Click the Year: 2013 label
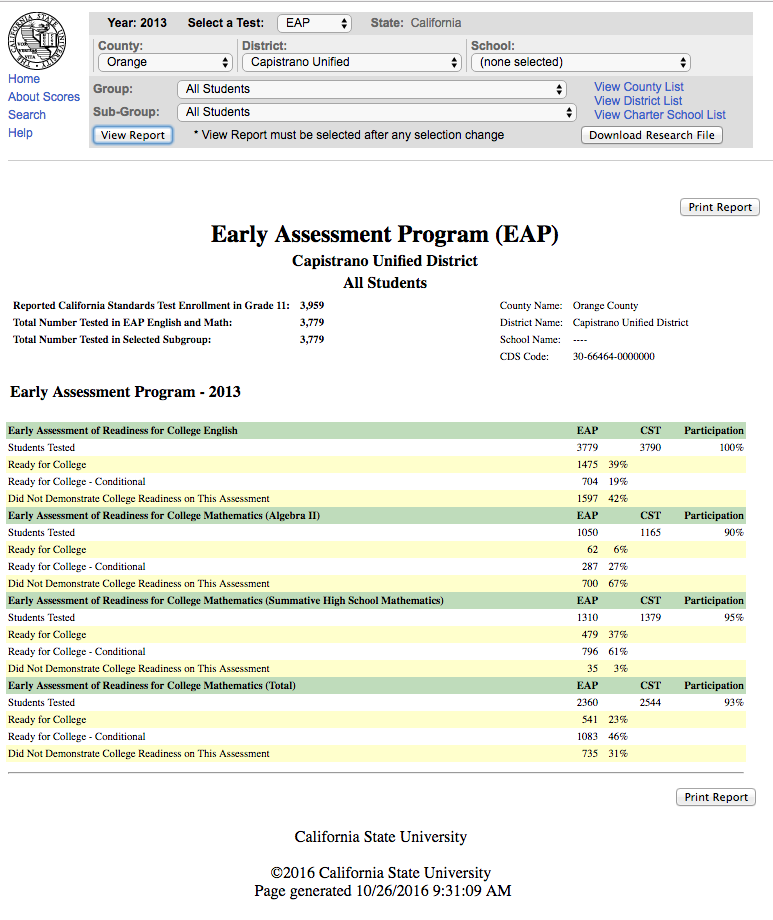Screen dimensions: 773x920 [137, 23]
